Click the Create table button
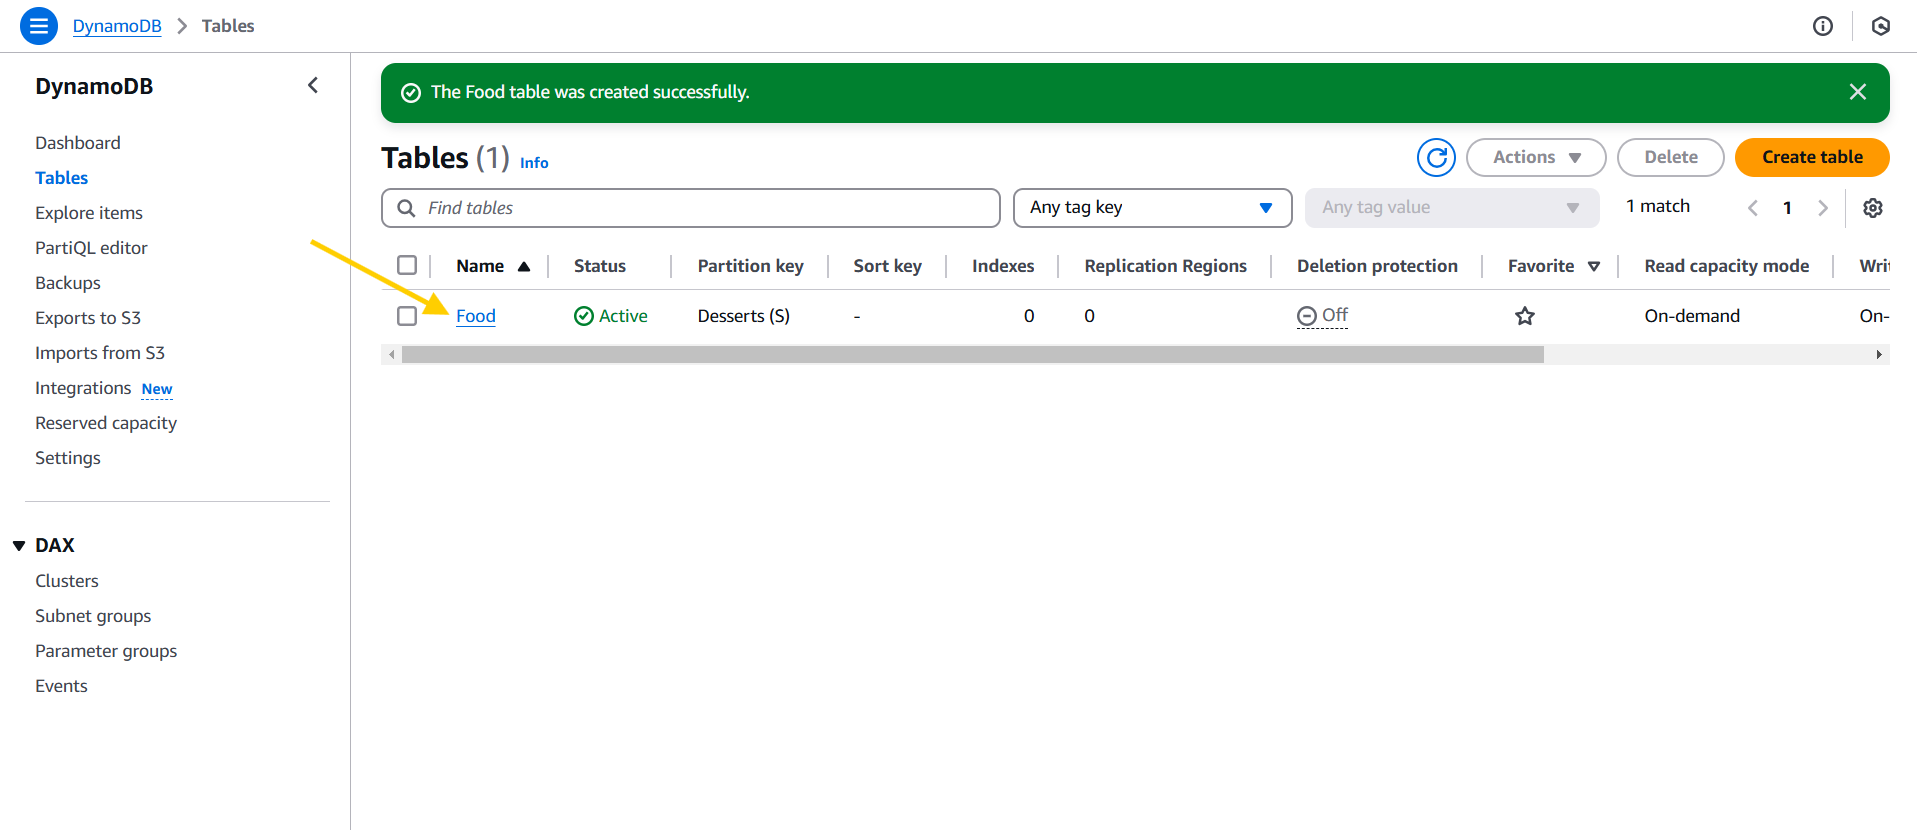This screenshot has width=1917, height=830. pos(1811,157)
